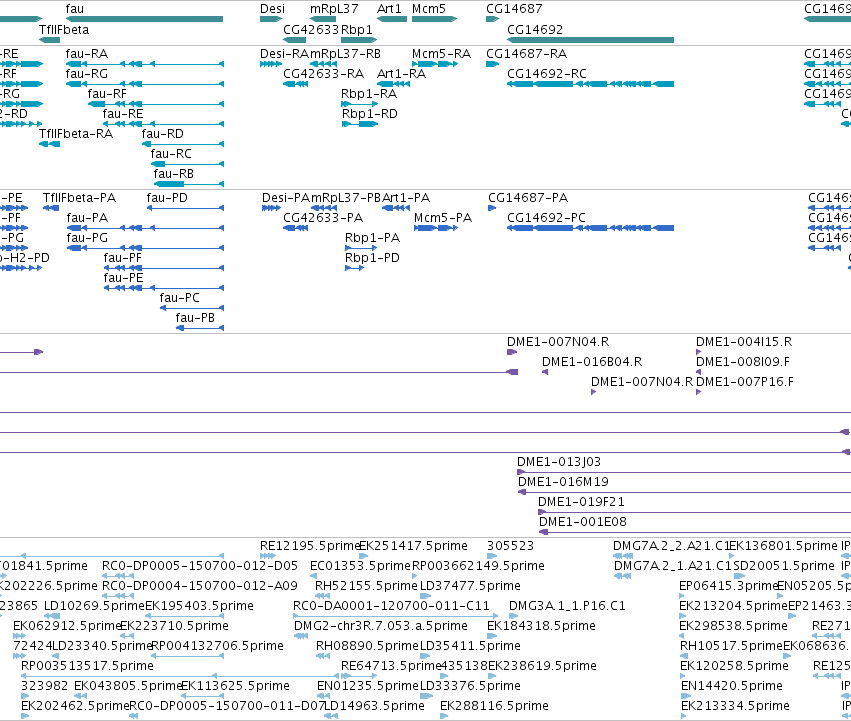This screenshot has height=721, width=851.
Task: Select the DME1-001E08 BAC clone
Action: [695, 532]
